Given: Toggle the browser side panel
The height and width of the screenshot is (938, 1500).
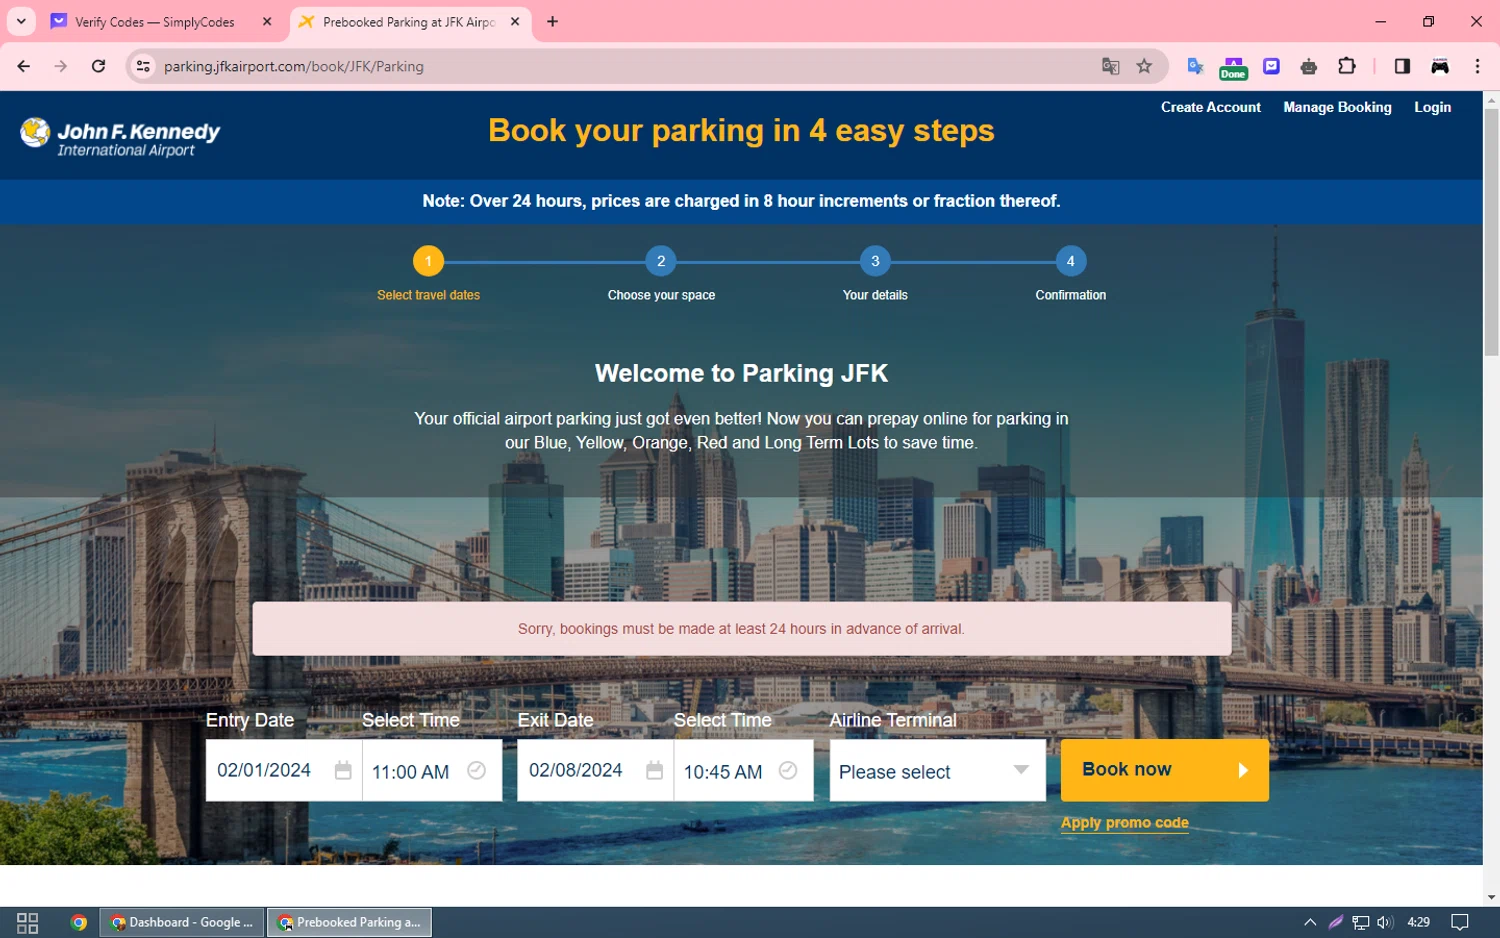Looking at the screenshot, I should click(1402, 66).
